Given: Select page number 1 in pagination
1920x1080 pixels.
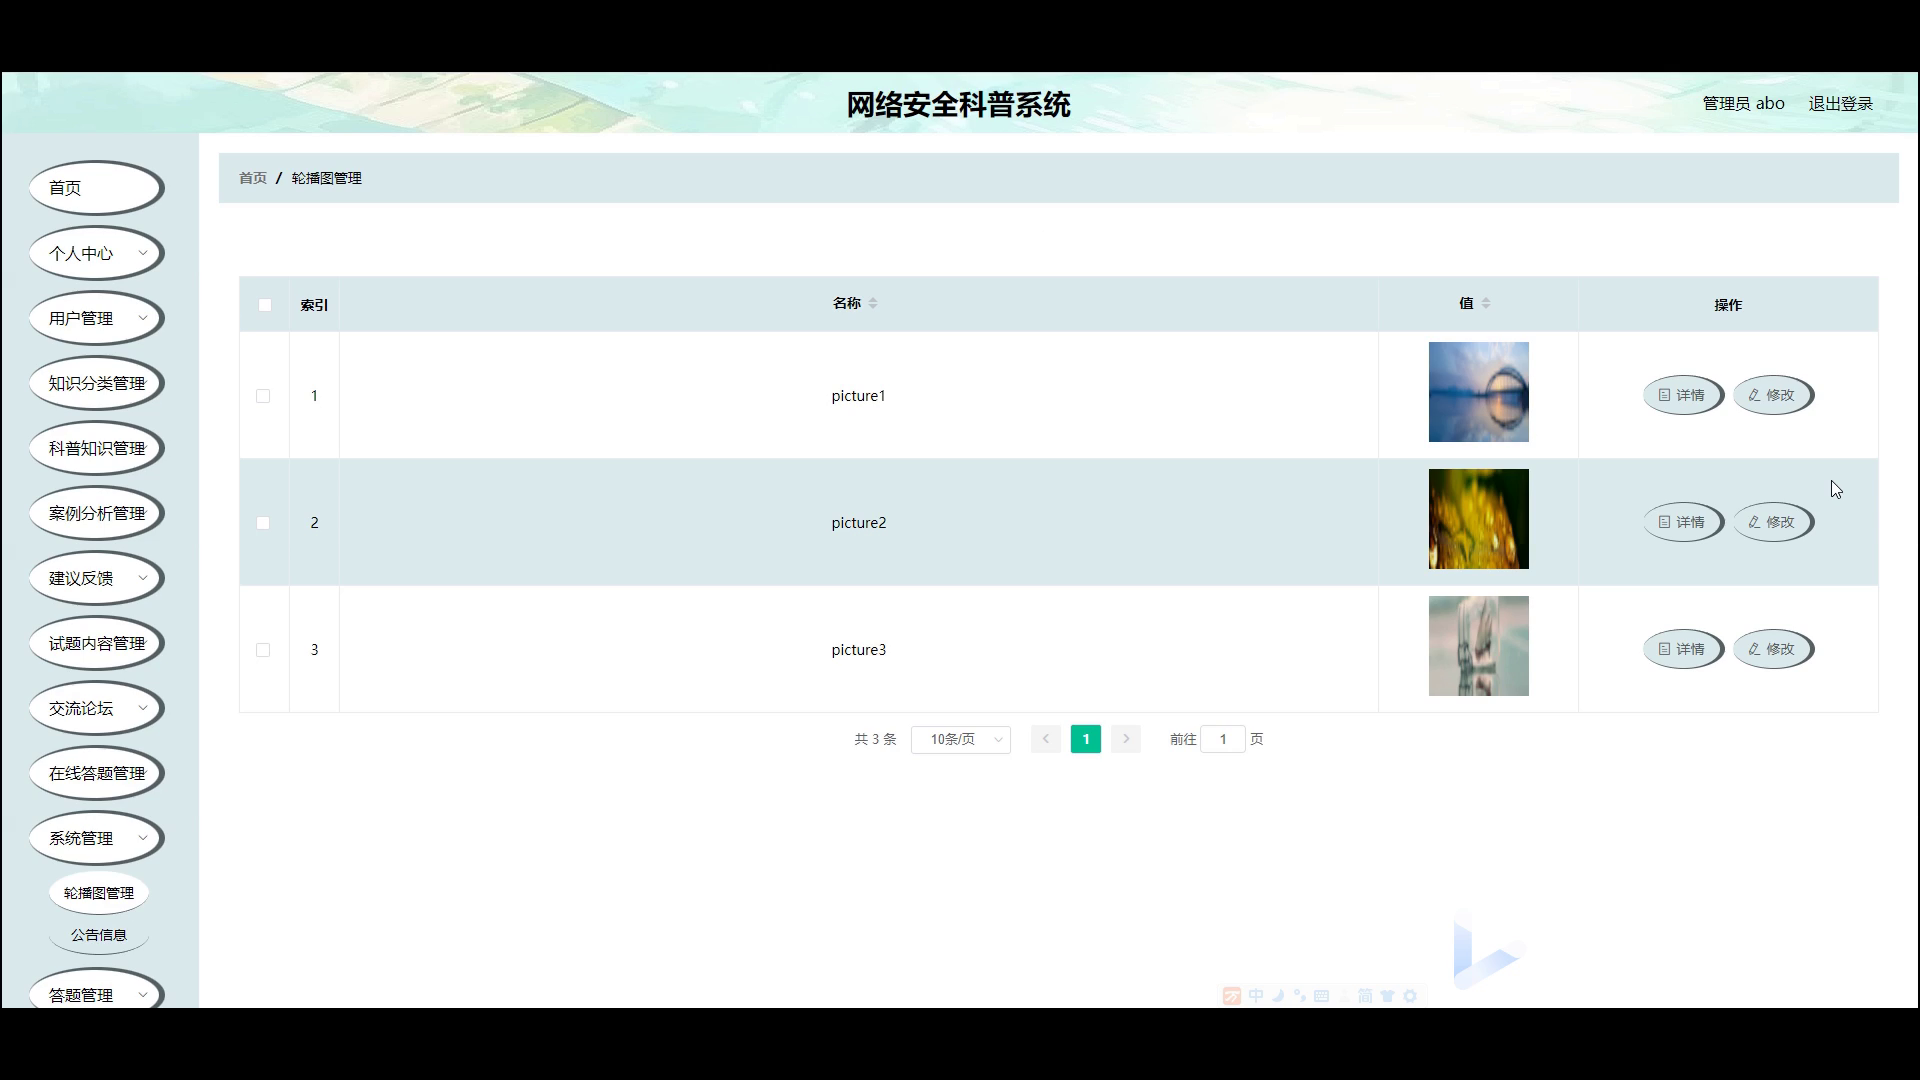Looking at the screenshot, I should tap(1086, 739).
